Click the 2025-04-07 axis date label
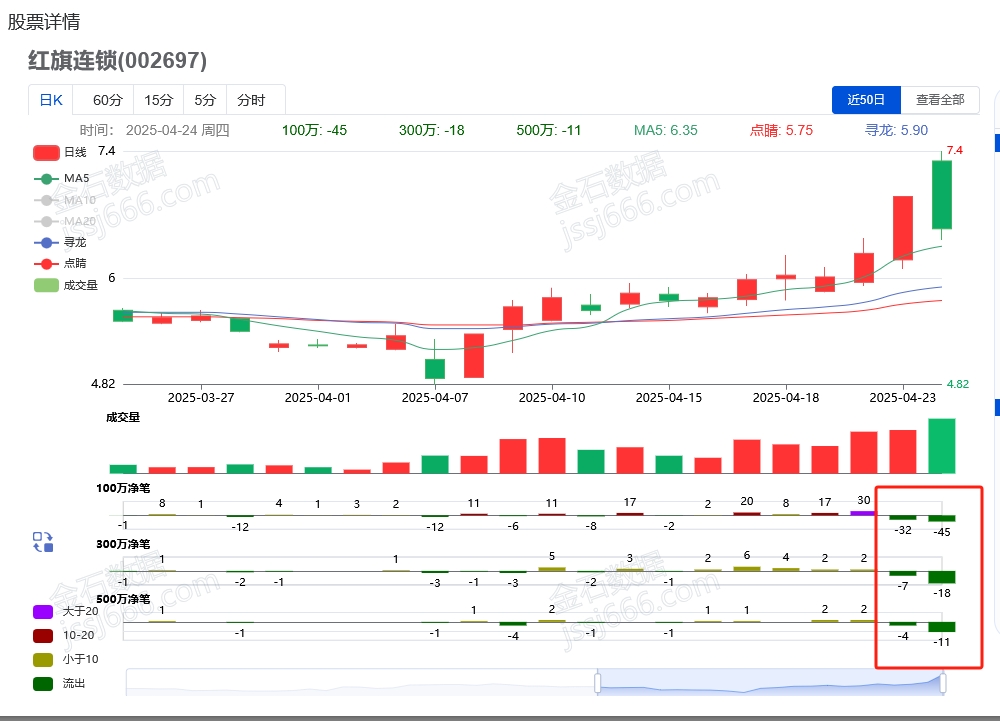Viewport: 1000px width, 721px height. pyautogui.click(x=435, y=397)
